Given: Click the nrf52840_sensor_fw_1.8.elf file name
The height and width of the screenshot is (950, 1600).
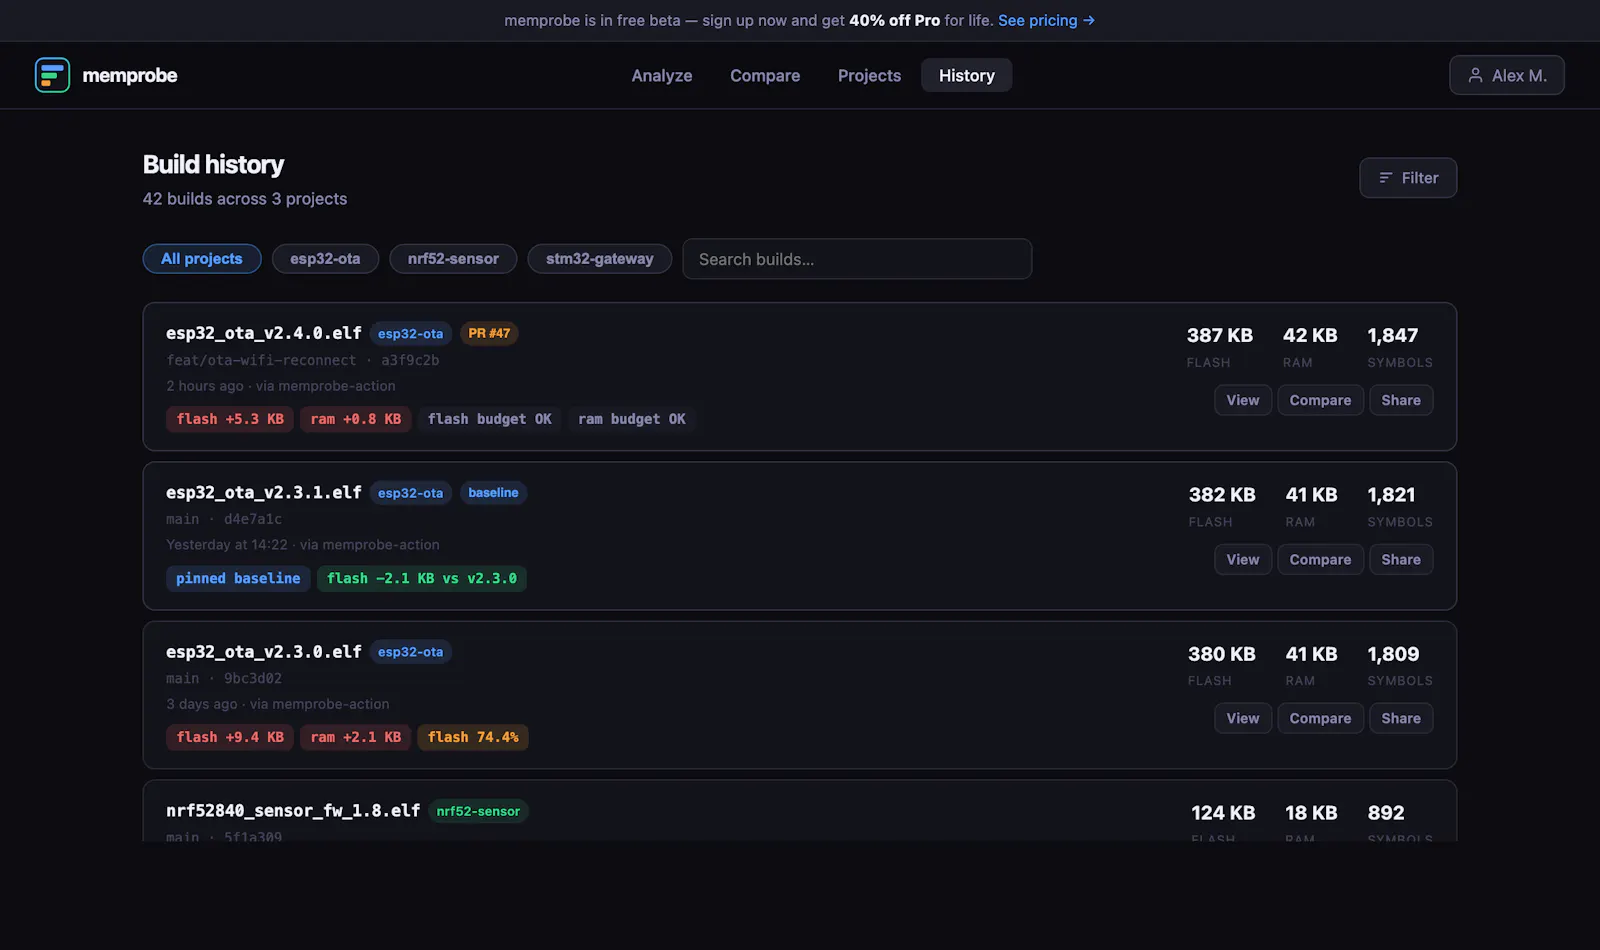Looking at the screenshot, I should [293, 810].
